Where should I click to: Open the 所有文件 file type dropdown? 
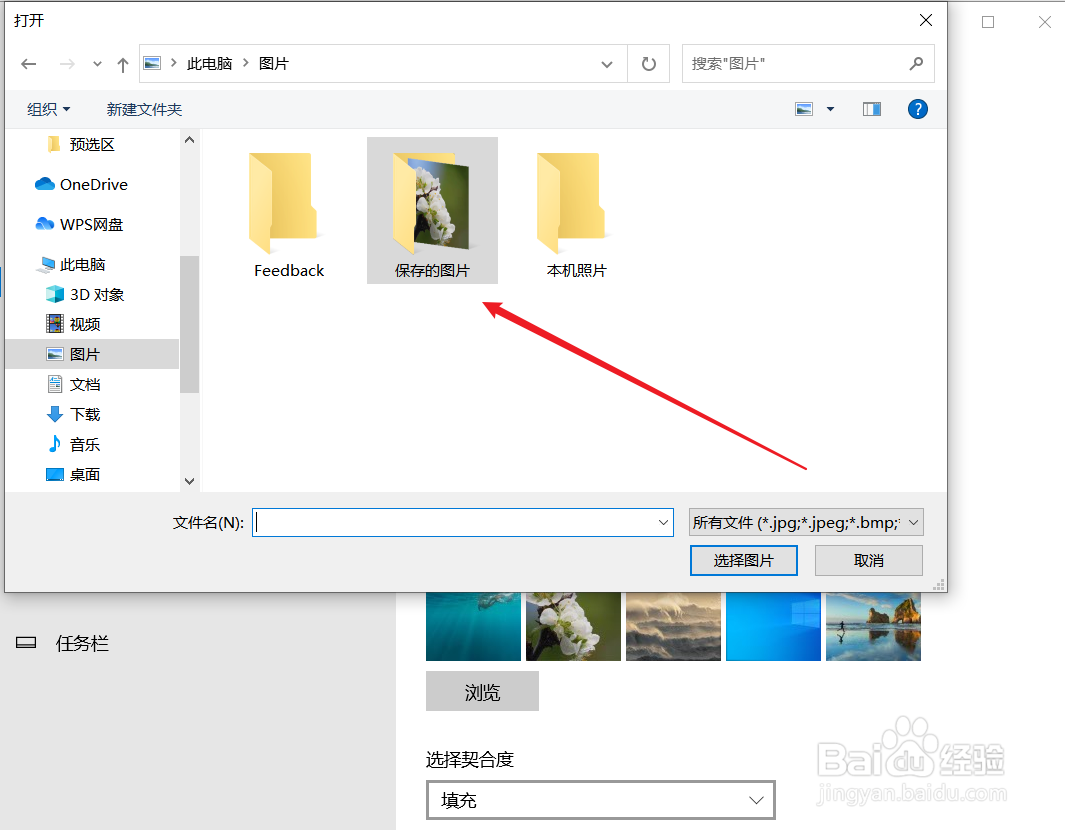pyautogui.click(x=806, y=522)
